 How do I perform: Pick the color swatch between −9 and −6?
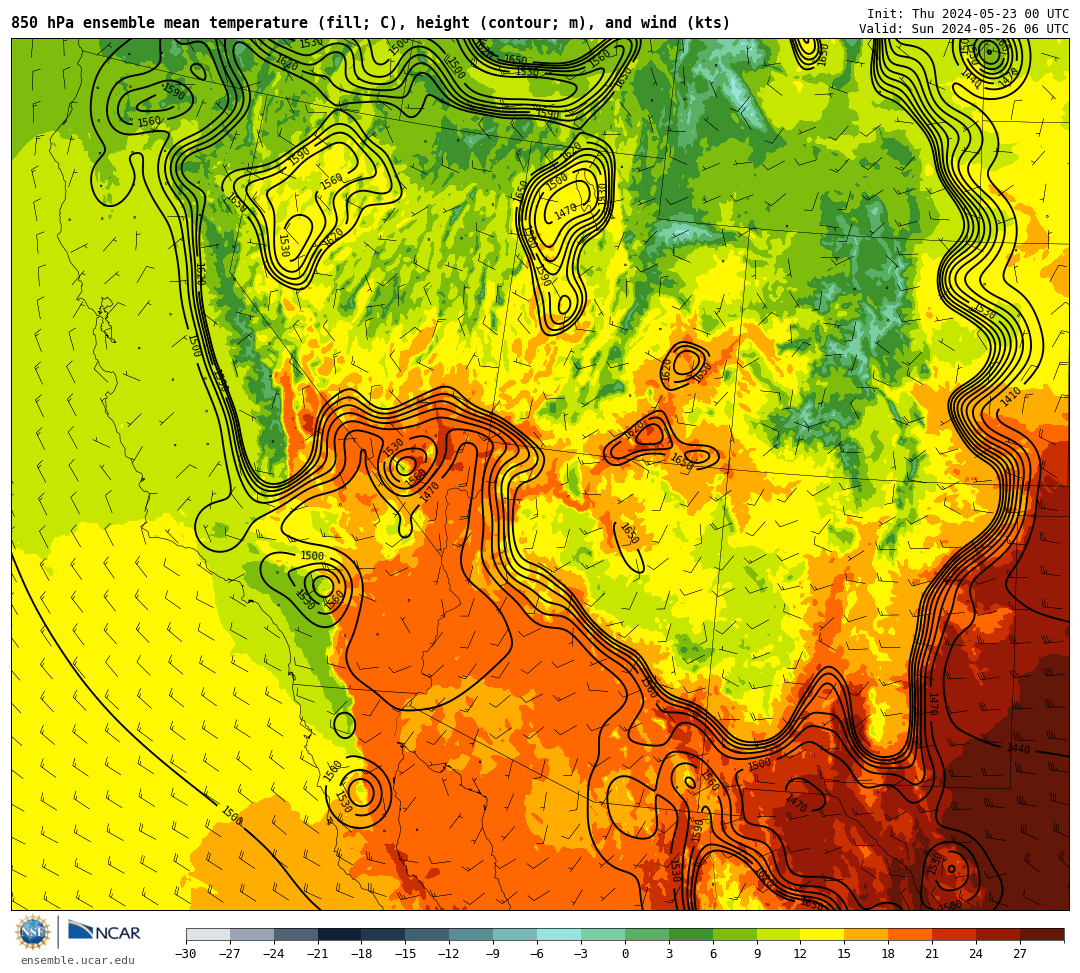[x=515, y=934]
